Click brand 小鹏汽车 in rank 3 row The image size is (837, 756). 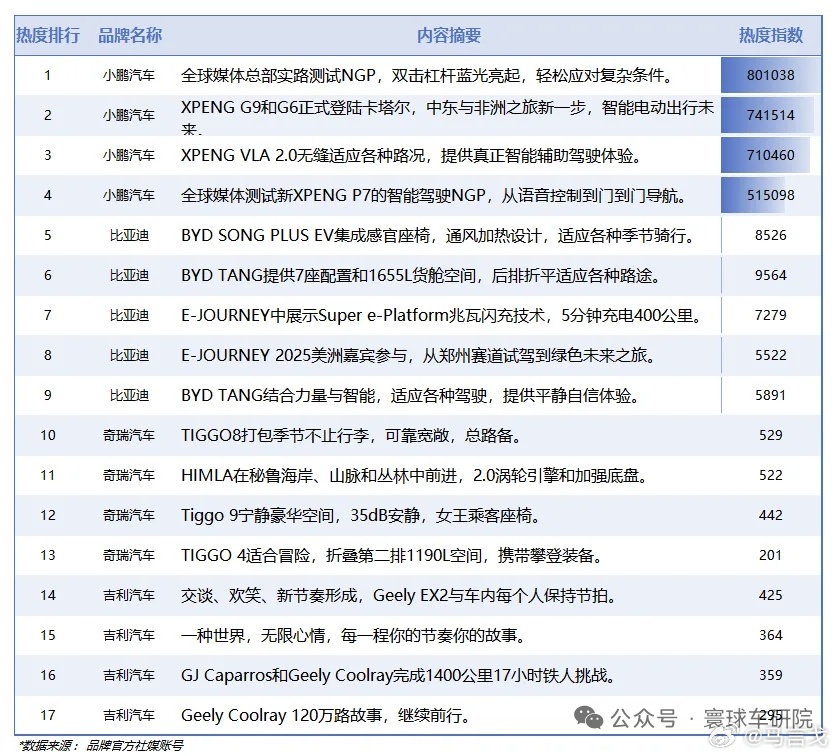[x=129, y=155]
